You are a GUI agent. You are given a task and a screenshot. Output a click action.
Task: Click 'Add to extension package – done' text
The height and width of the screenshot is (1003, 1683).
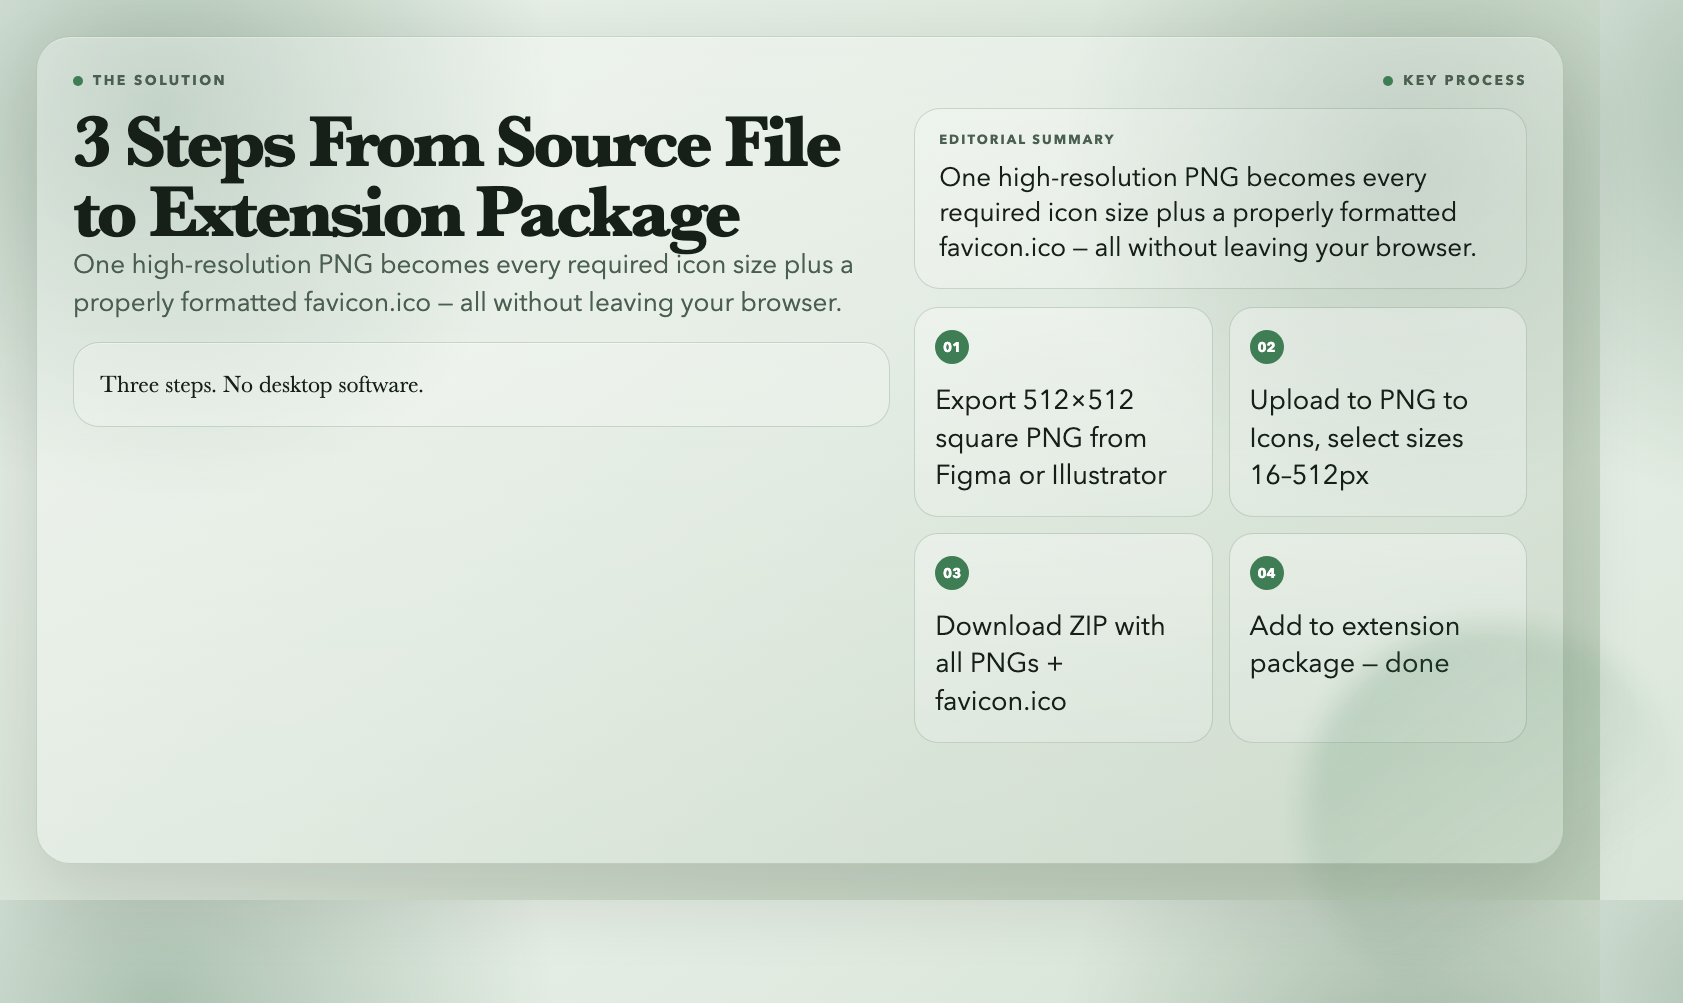pyautogui.click(x=1355, y=644)
